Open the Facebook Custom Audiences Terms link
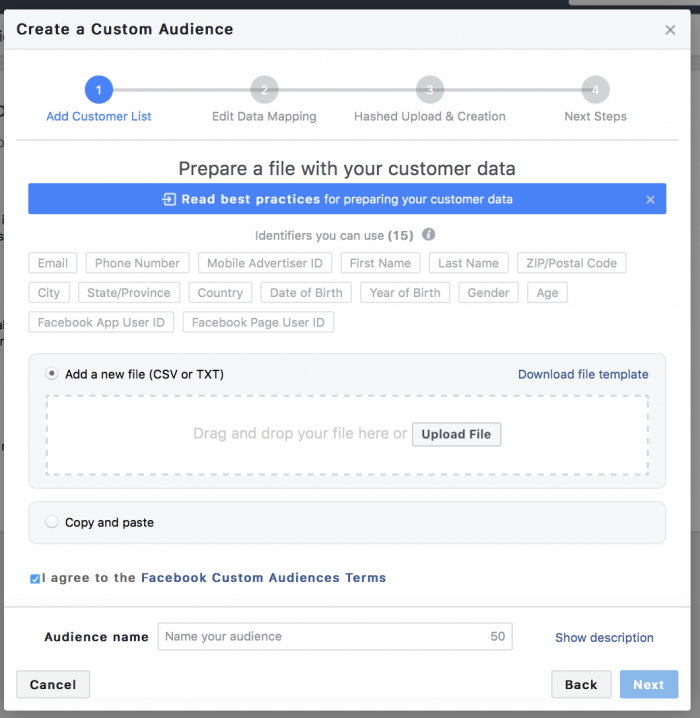The width and height of the screenshot is (700, 718). pyautogui.click(x=263, y=578)
